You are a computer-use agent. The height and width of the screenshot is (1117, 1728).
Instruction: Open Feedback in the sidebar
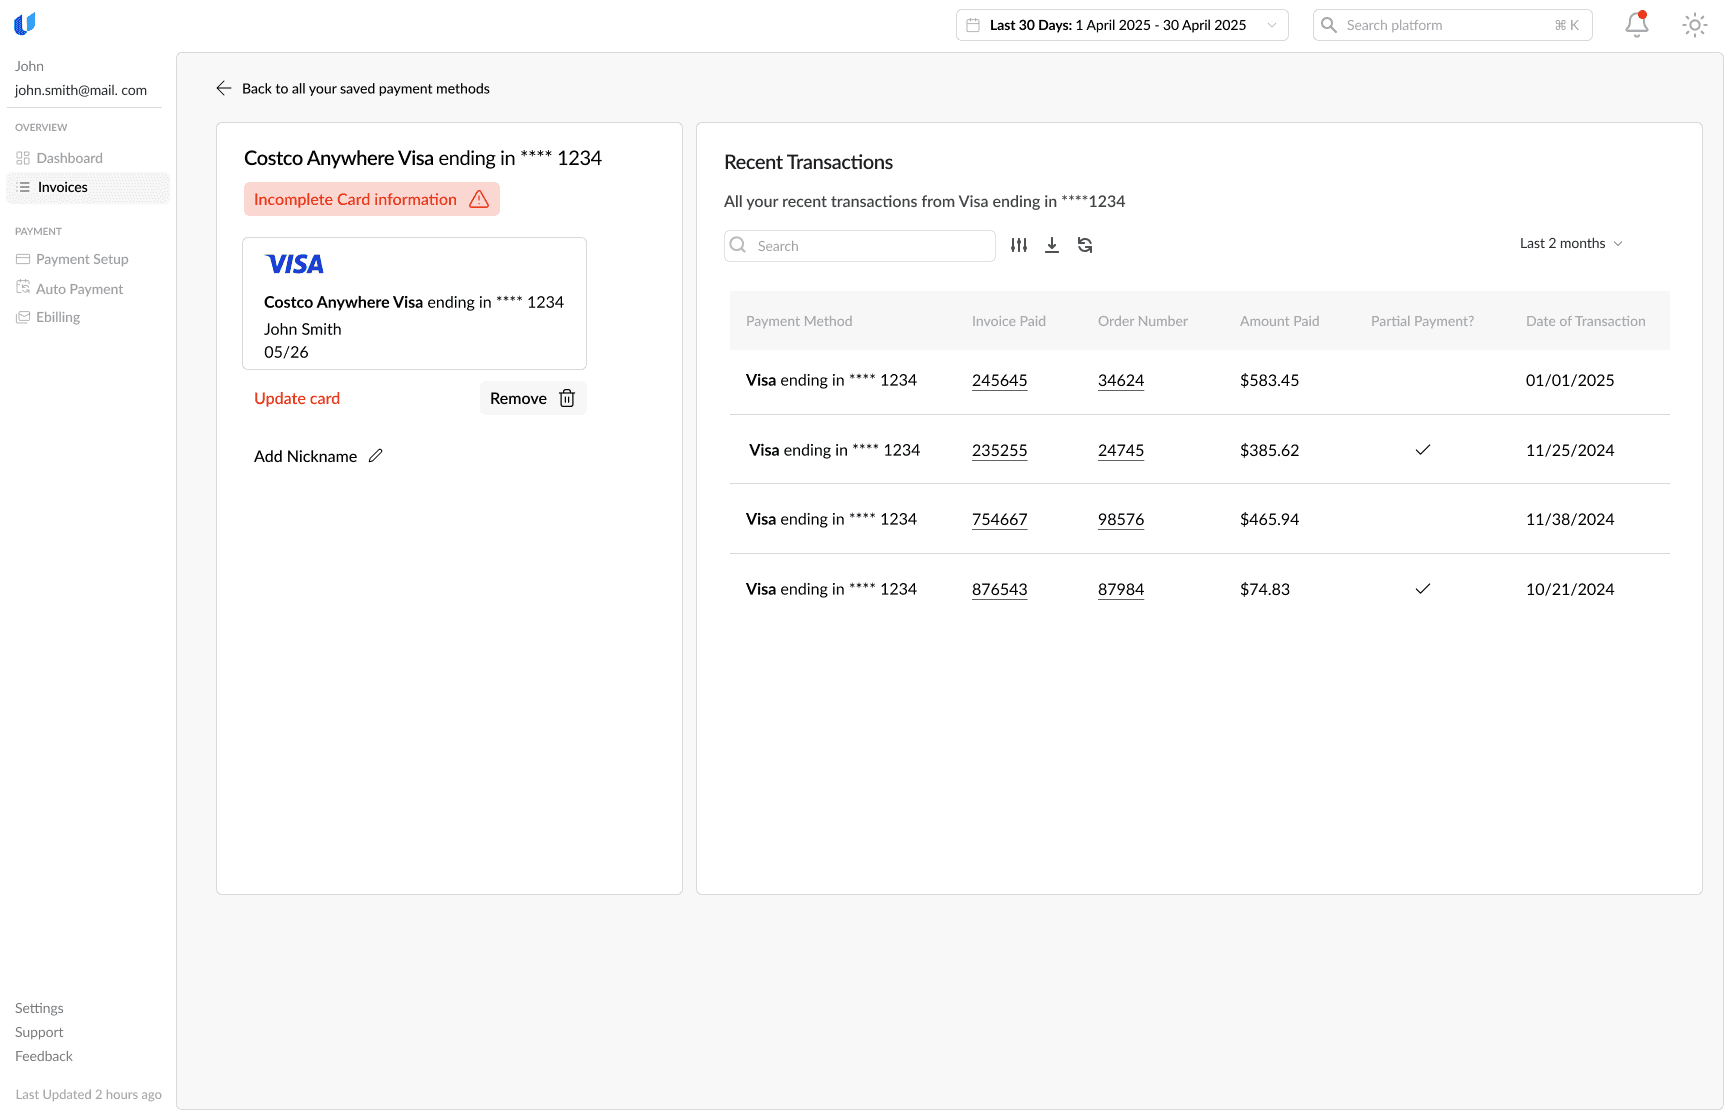coord(44,1056)
